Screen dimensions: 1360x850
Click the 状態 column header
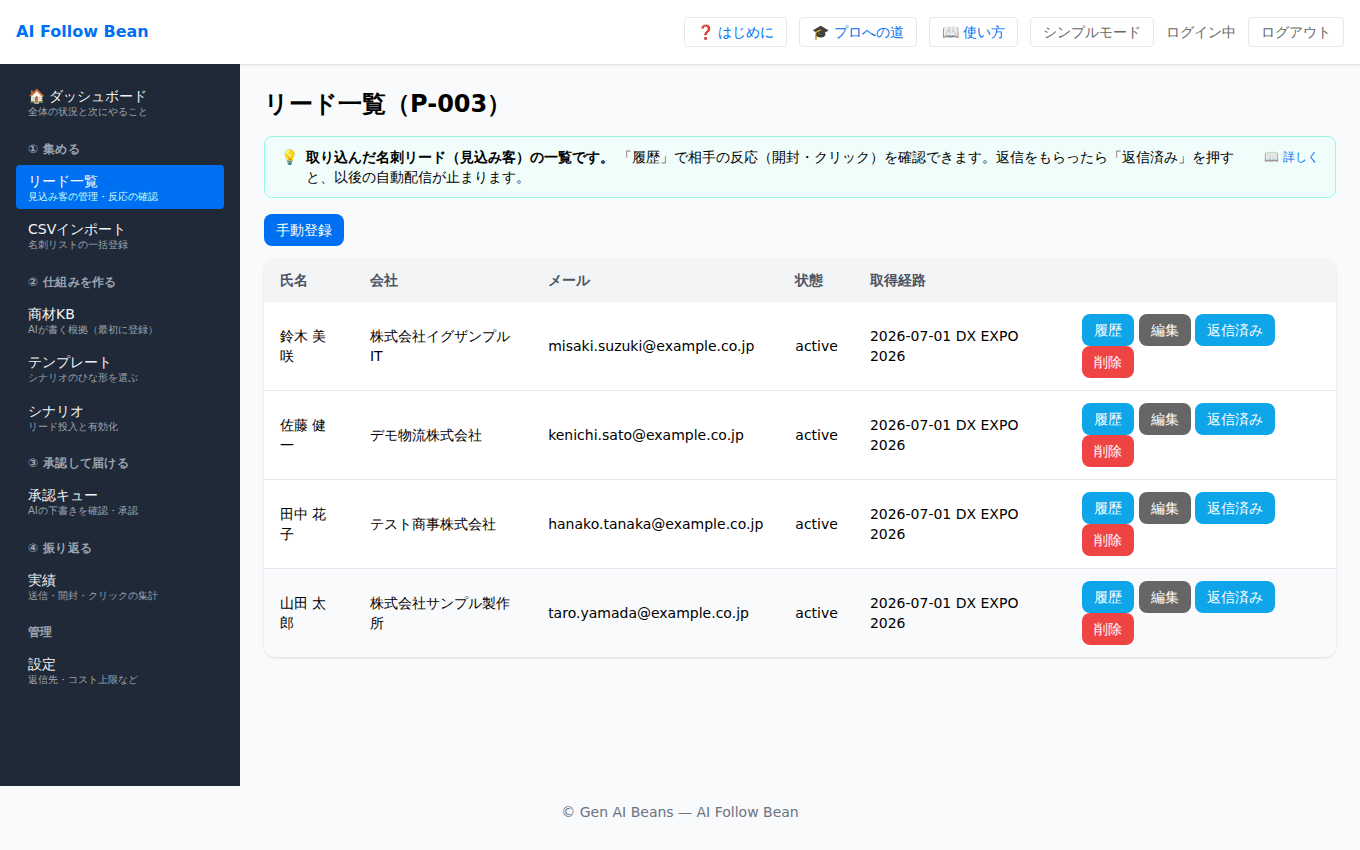coord(809,280)
